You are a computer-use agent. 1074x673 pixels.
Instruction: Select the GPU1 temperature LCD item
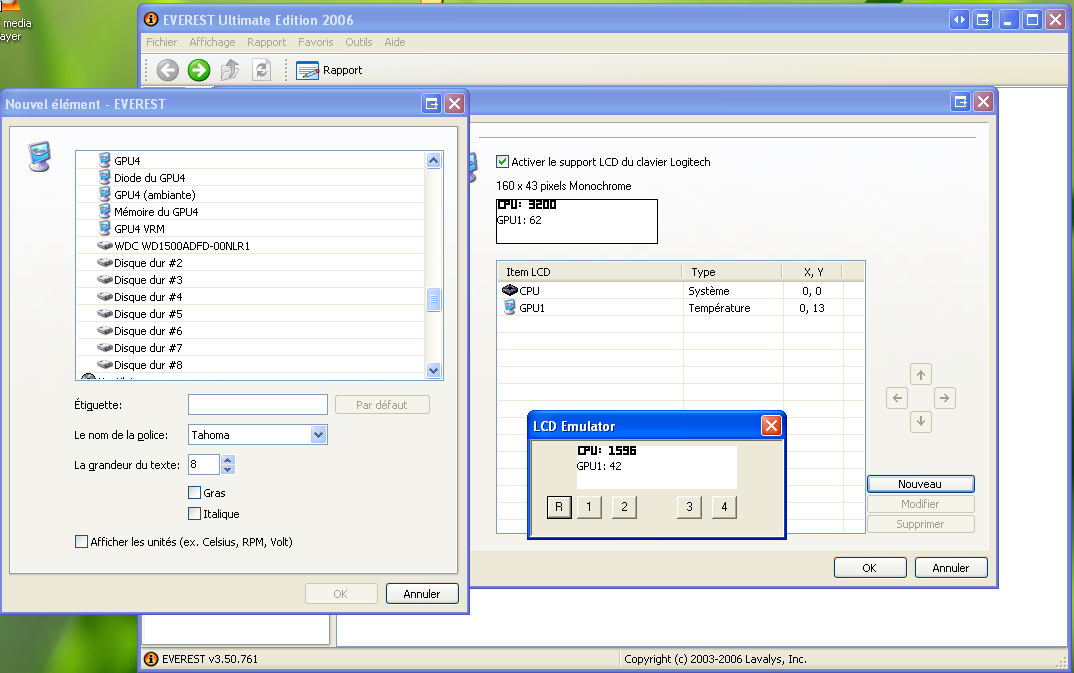(531, 309)
